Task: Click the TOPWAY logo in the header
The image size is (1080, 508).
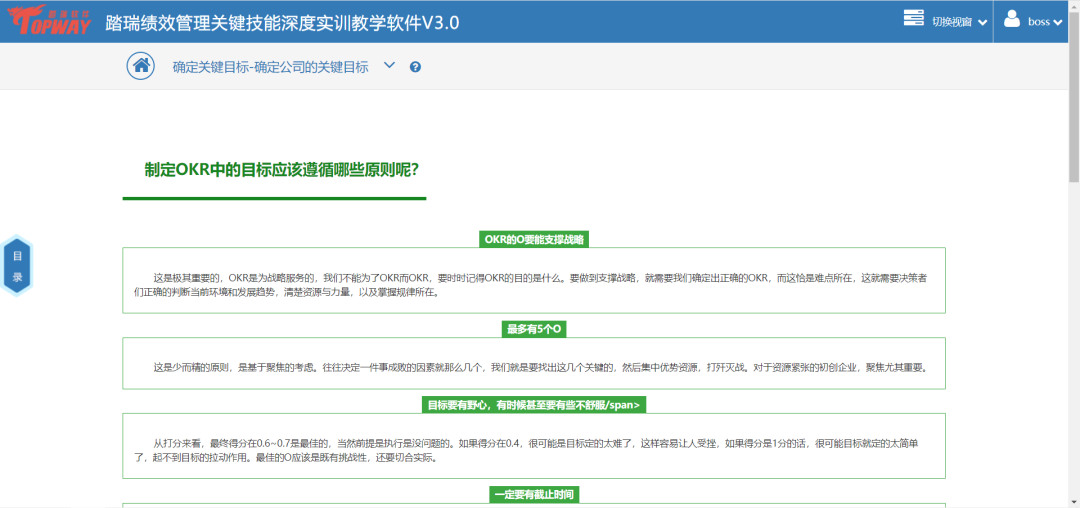Action: pyautogui.click(x=46, y=22)
